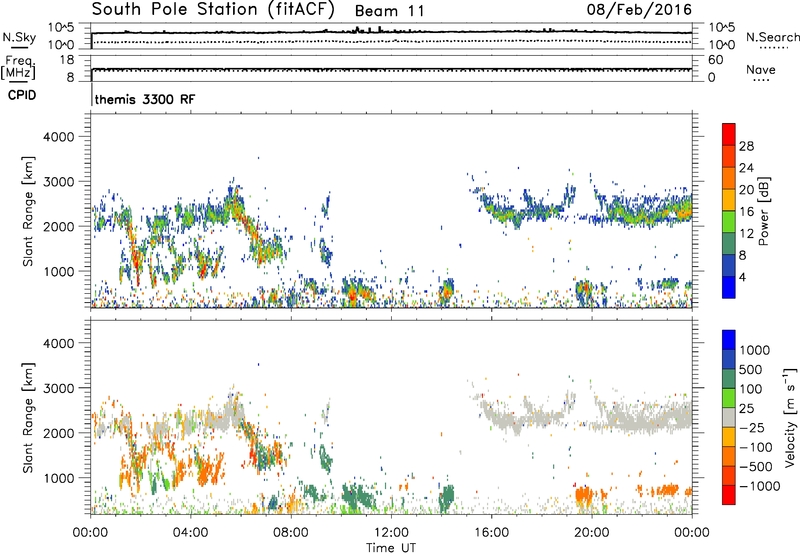
Task: Click the '500' label on Velocity colorbar
Action: pos(752,370)
